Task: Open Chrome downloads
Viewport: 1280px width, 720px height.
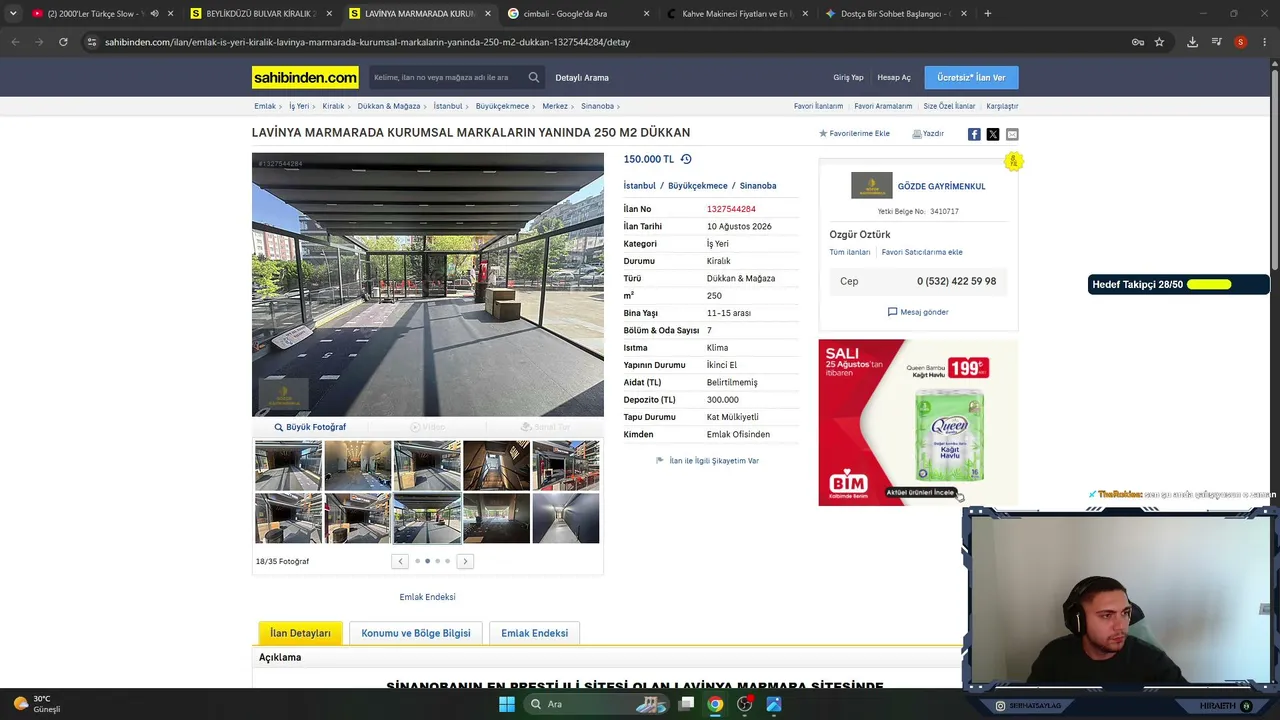Action: (1192, 42)
